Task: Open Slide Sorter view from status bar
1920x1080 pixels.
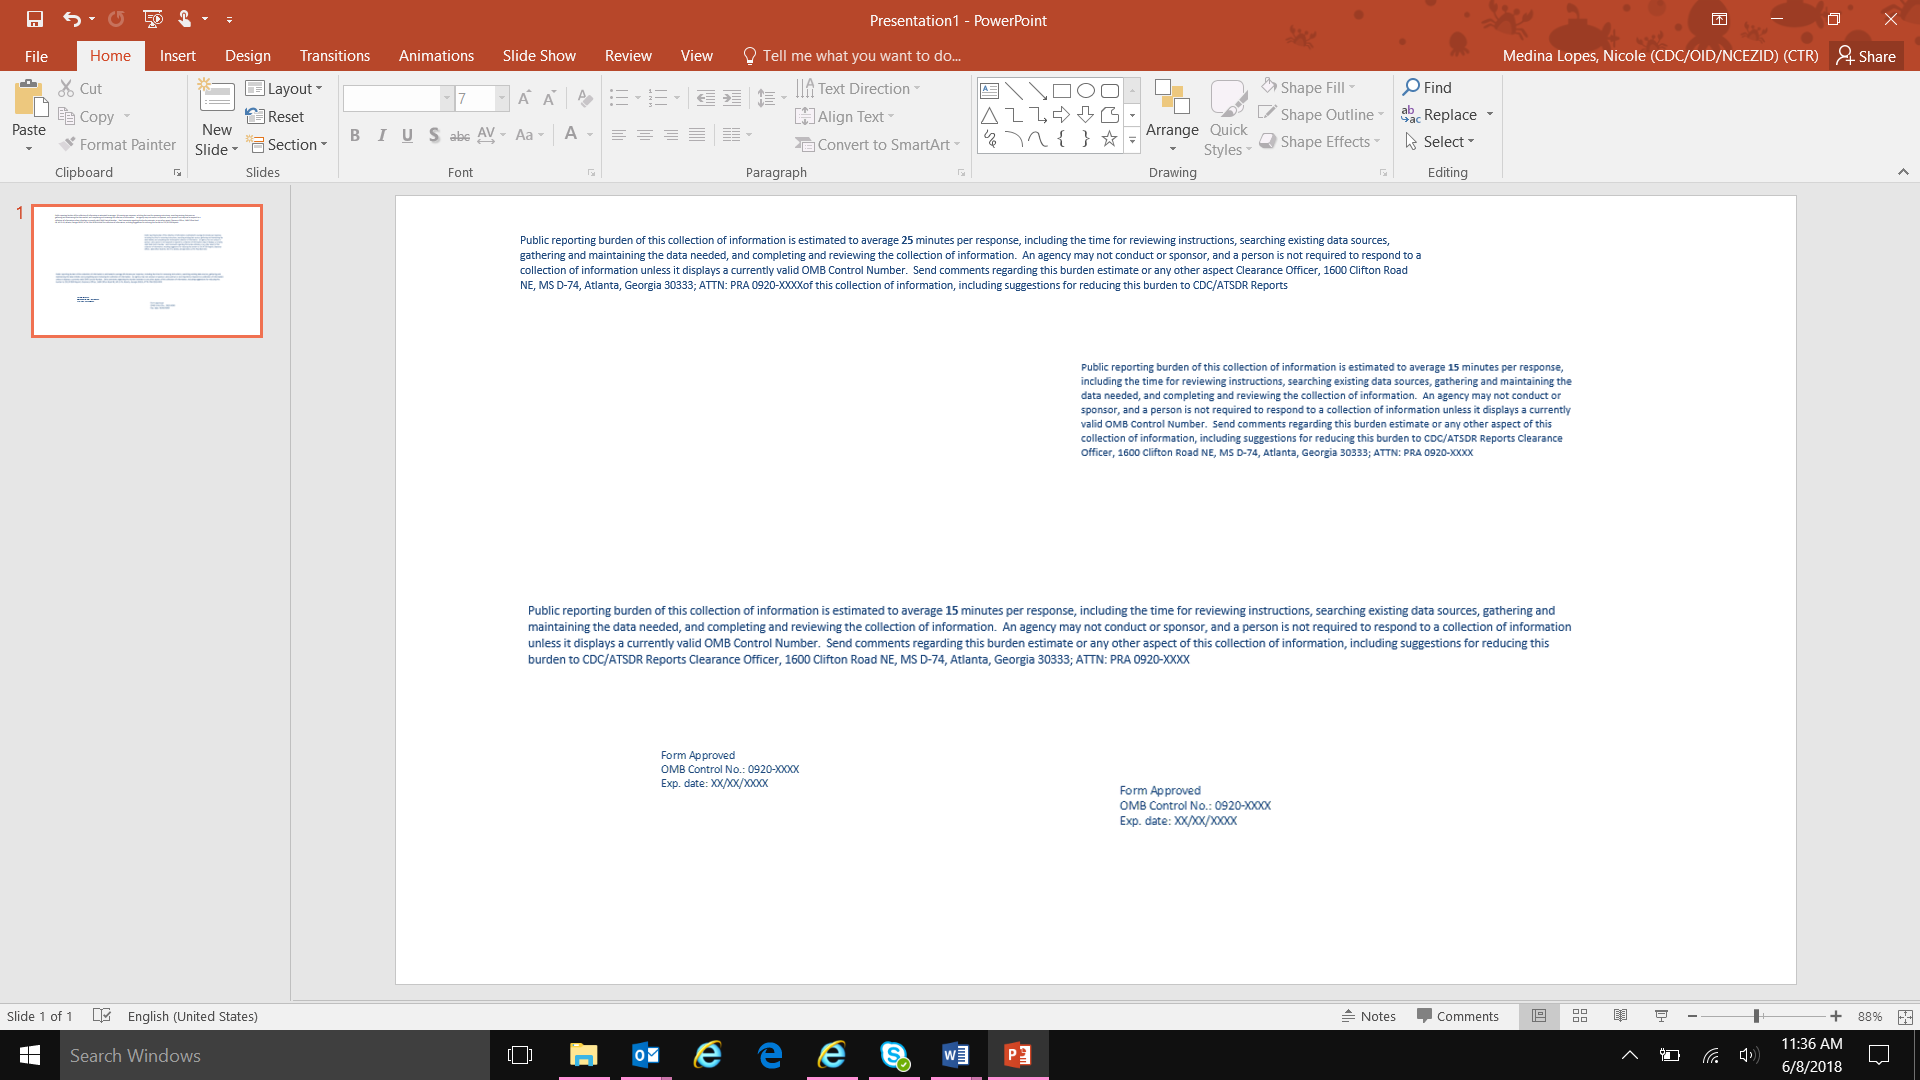Action: click(x=1580, y=1016)
